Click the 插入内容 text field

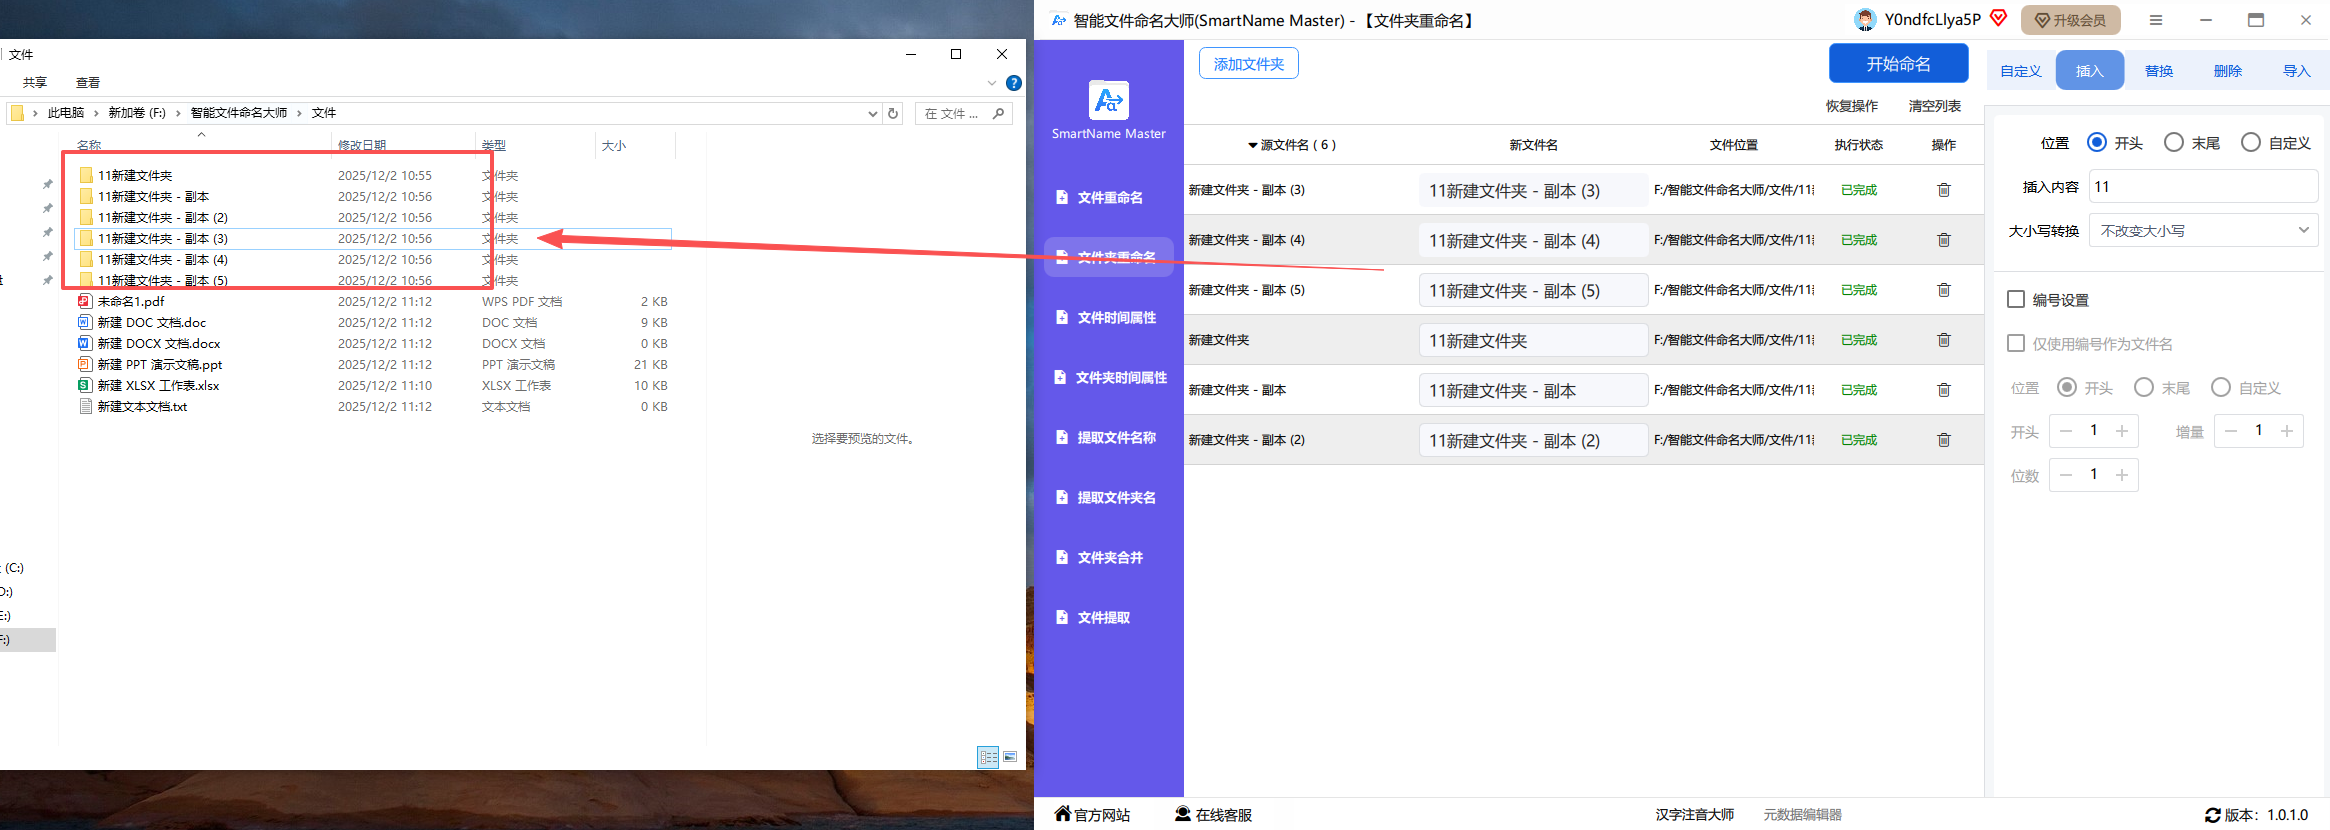(2202, 187)
